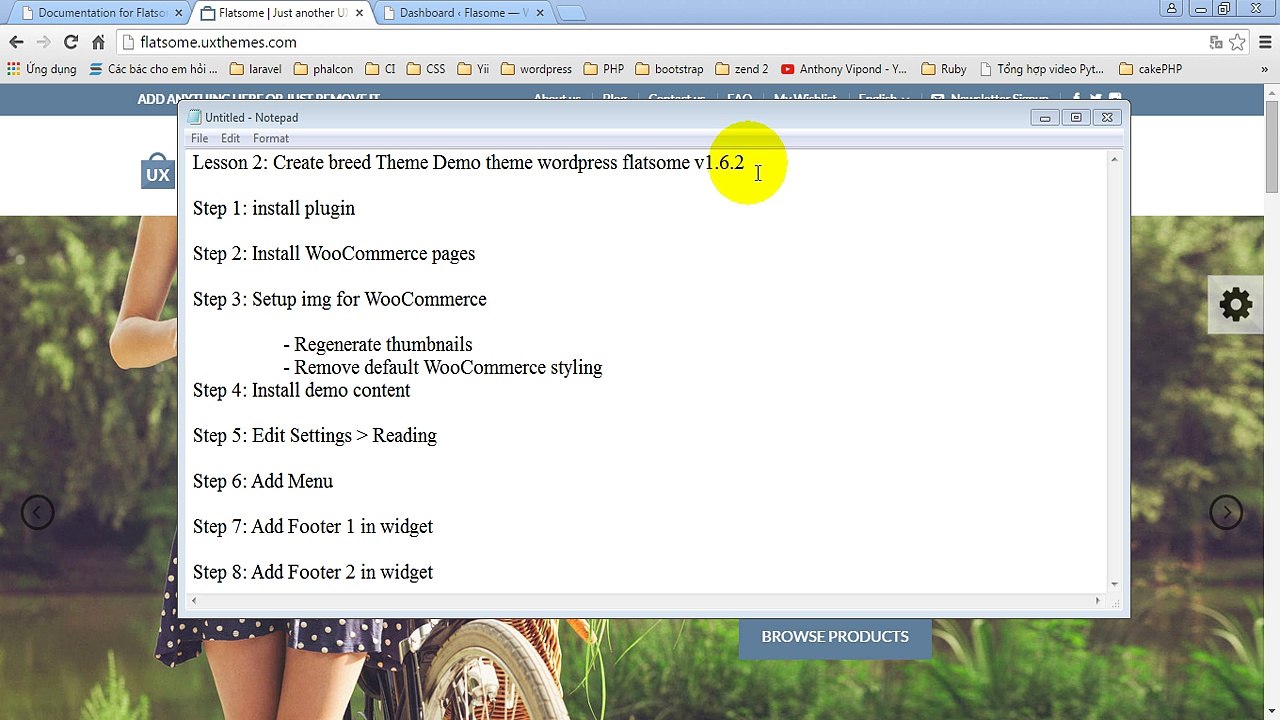Click 'Step 3: Setup img for WooCommerce'
Image resolution: width=1280 pixels, height=720 pixels.
[x=340, y=299]
